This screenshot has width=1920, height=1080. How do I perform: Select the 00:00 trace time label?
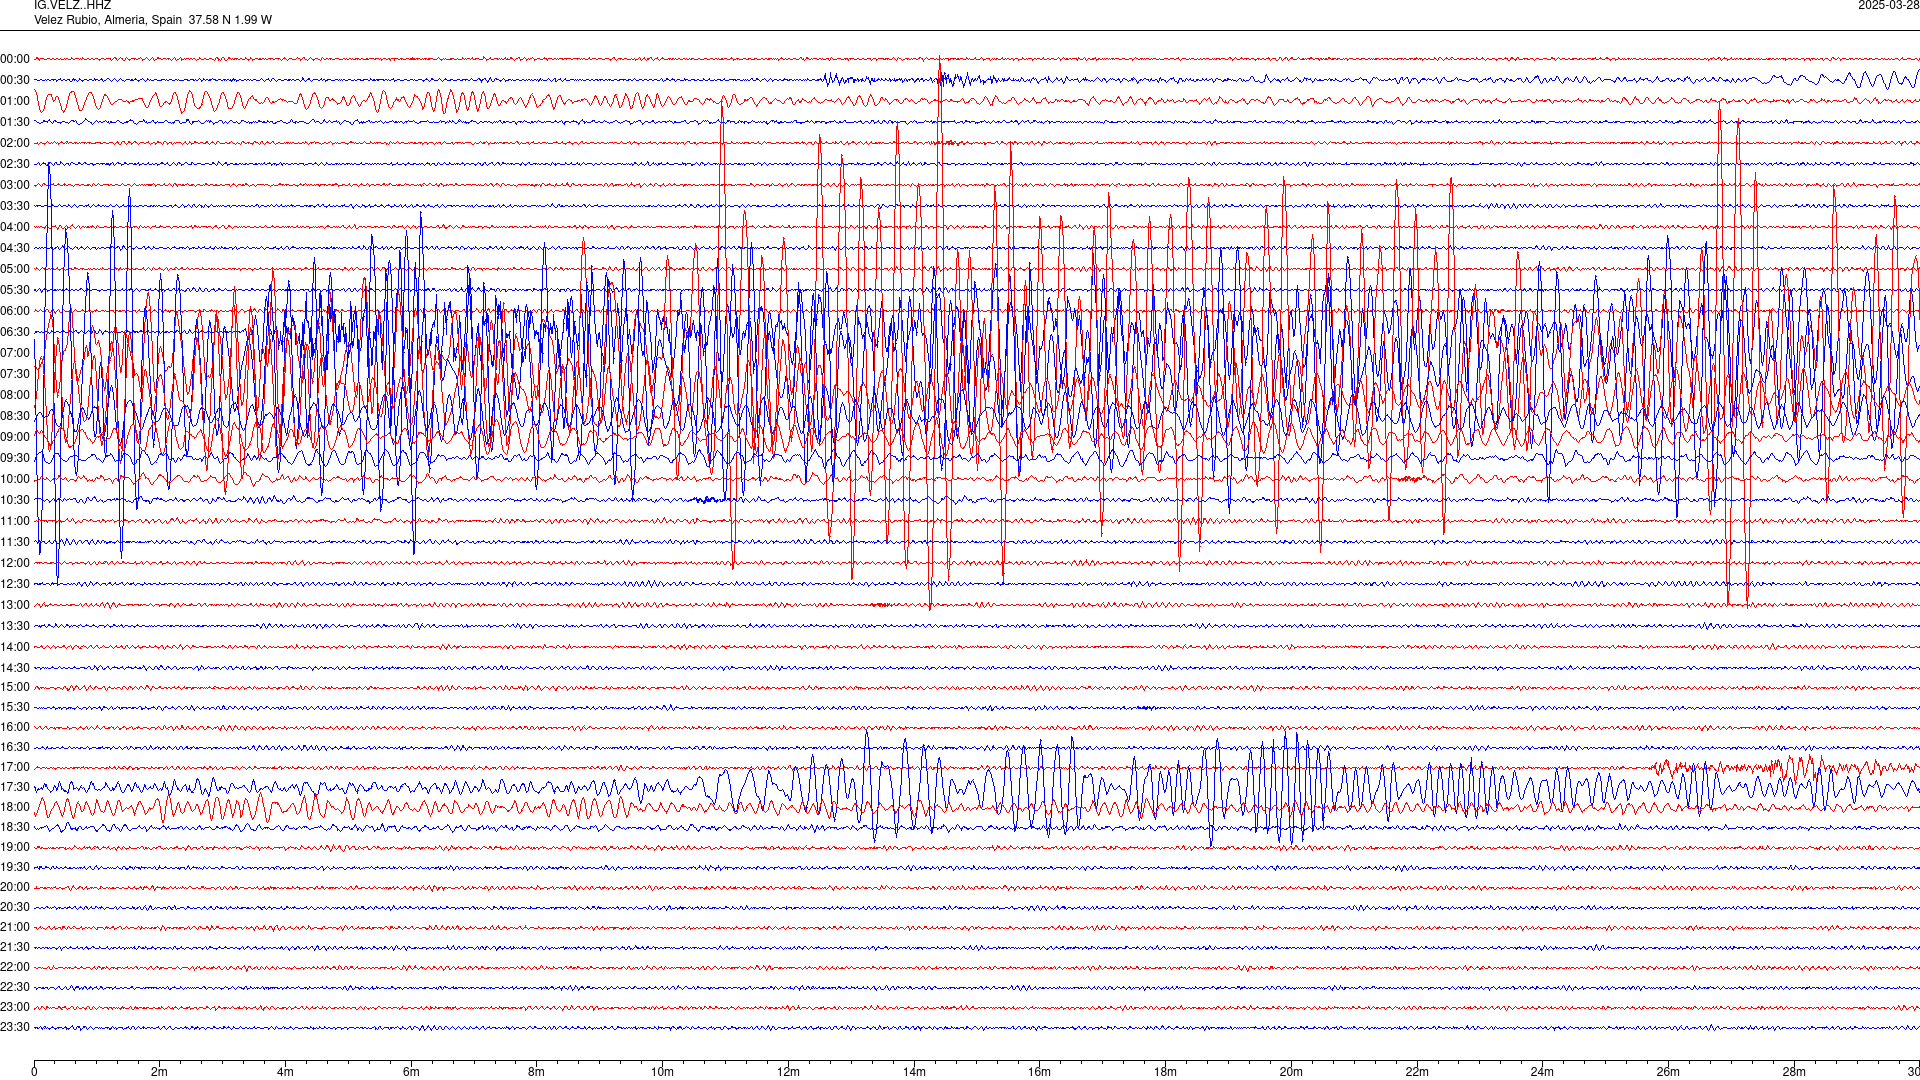(15, 59)
